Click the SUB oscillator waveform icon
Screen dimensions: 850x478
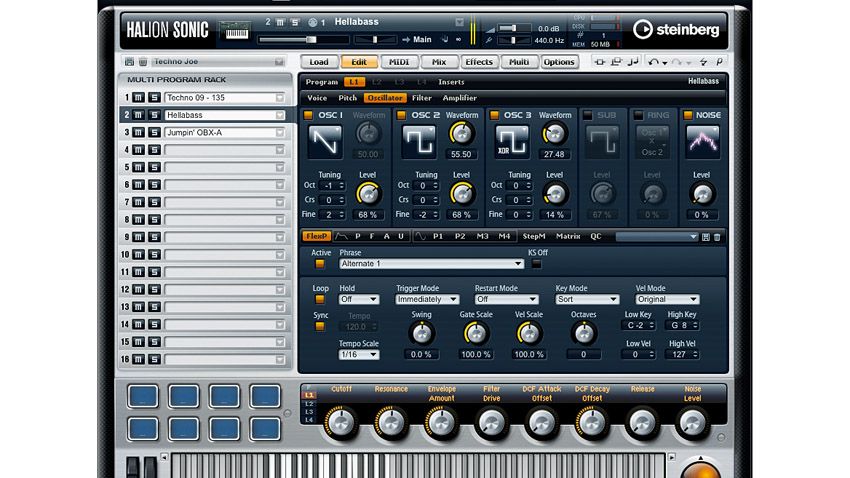[602, 141]
